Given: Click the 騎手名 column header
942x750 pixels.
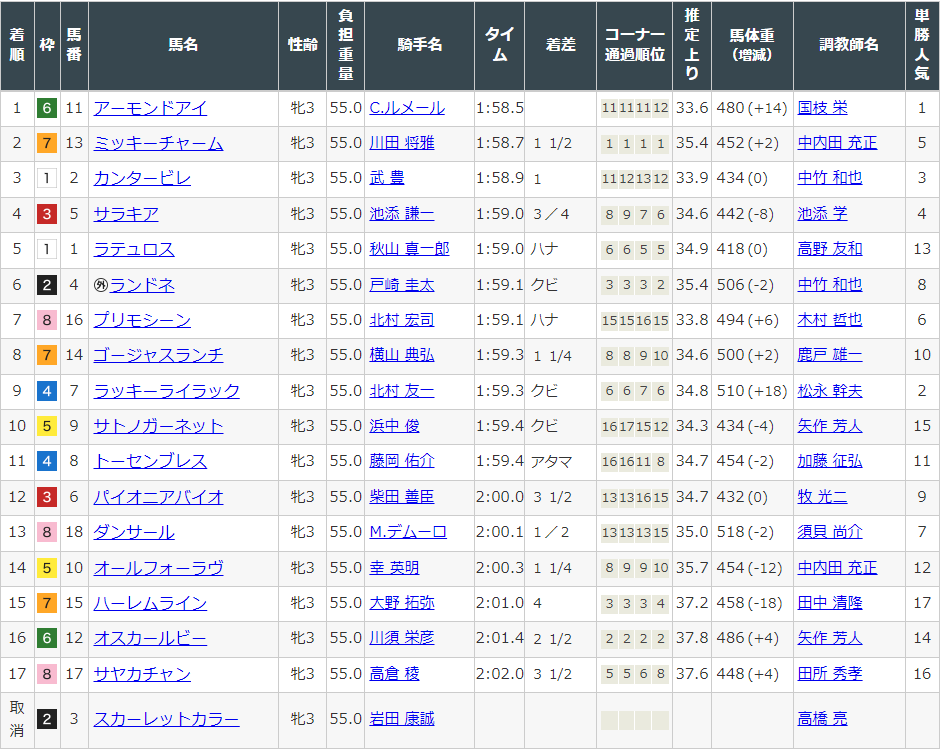Looking at the screenshot, I should (x=419, y=45).
